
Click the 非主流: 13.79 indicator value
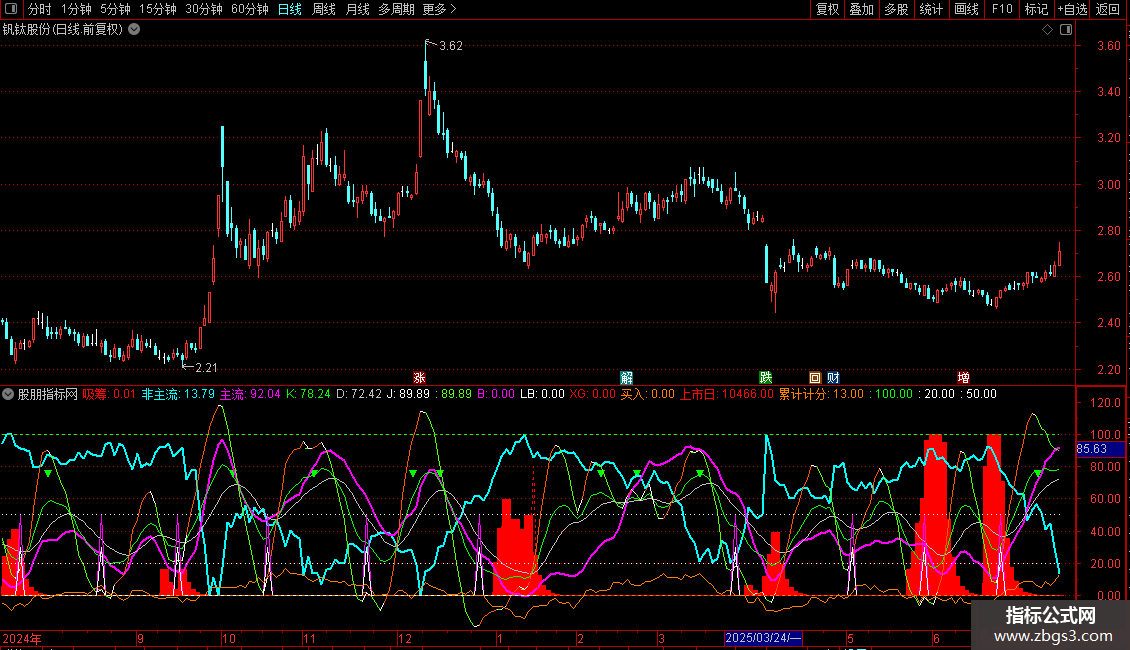[178, 394]
